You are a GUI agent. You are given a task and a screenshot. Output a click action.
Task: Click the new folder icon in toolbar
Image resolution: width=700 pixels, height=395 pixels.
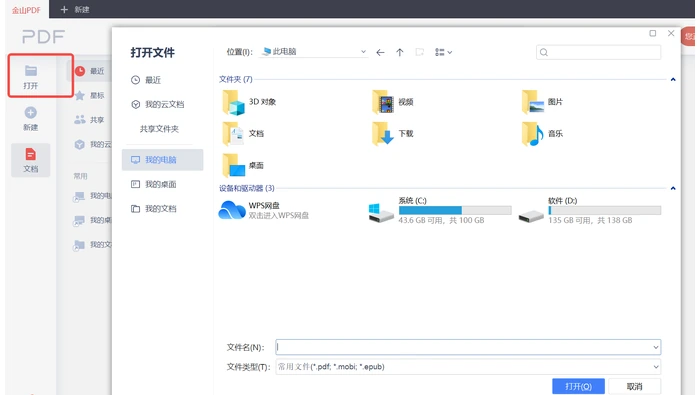pos(420,52)
